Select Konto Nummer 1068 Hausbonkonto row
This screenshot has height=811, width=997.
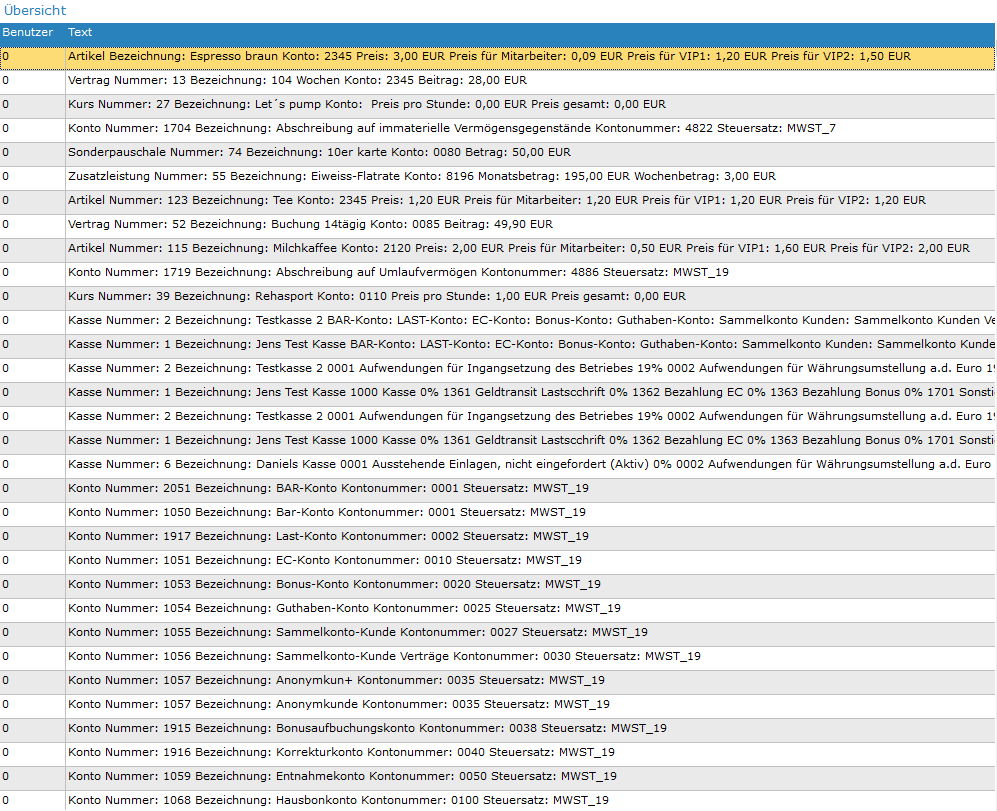[x=497, y=800]
